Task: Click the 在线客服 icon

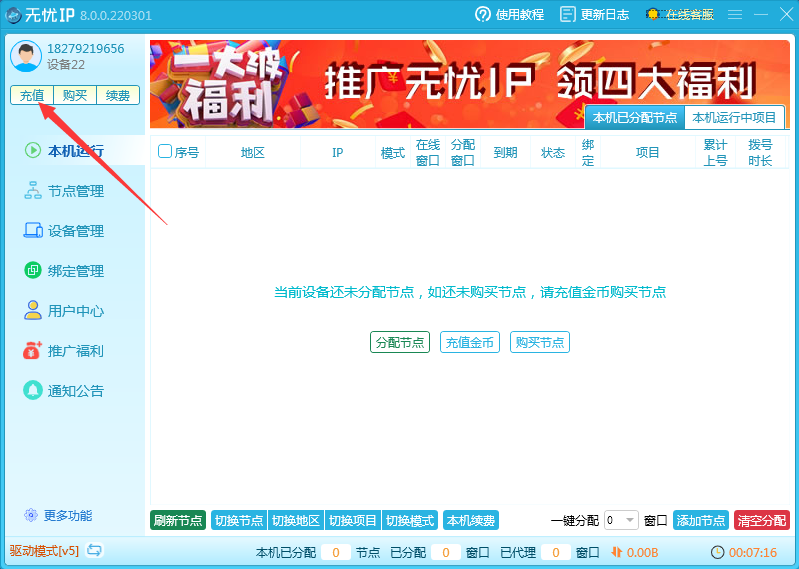Action: point(653,14)
